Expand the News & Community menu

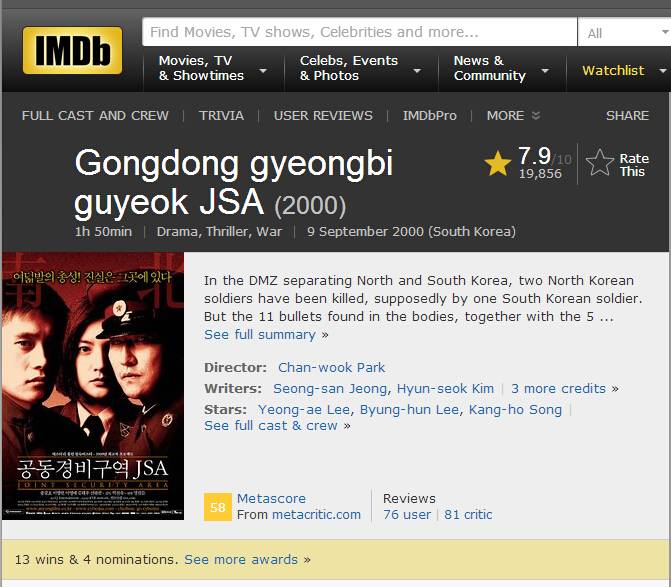(502, 68)
